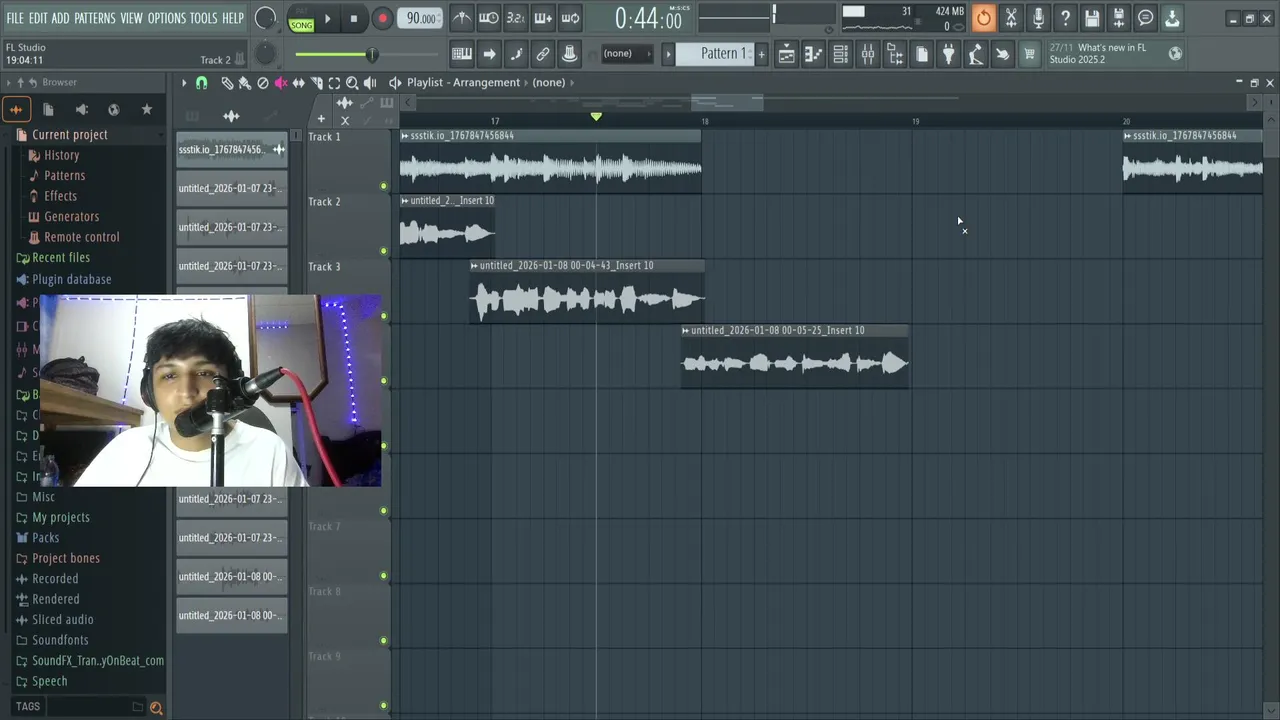Screen dimensions: 1280x720
Task: Toggle the recording countdown 3.2.1 icon
Action: pyautogui.click(x=515, y=18)
